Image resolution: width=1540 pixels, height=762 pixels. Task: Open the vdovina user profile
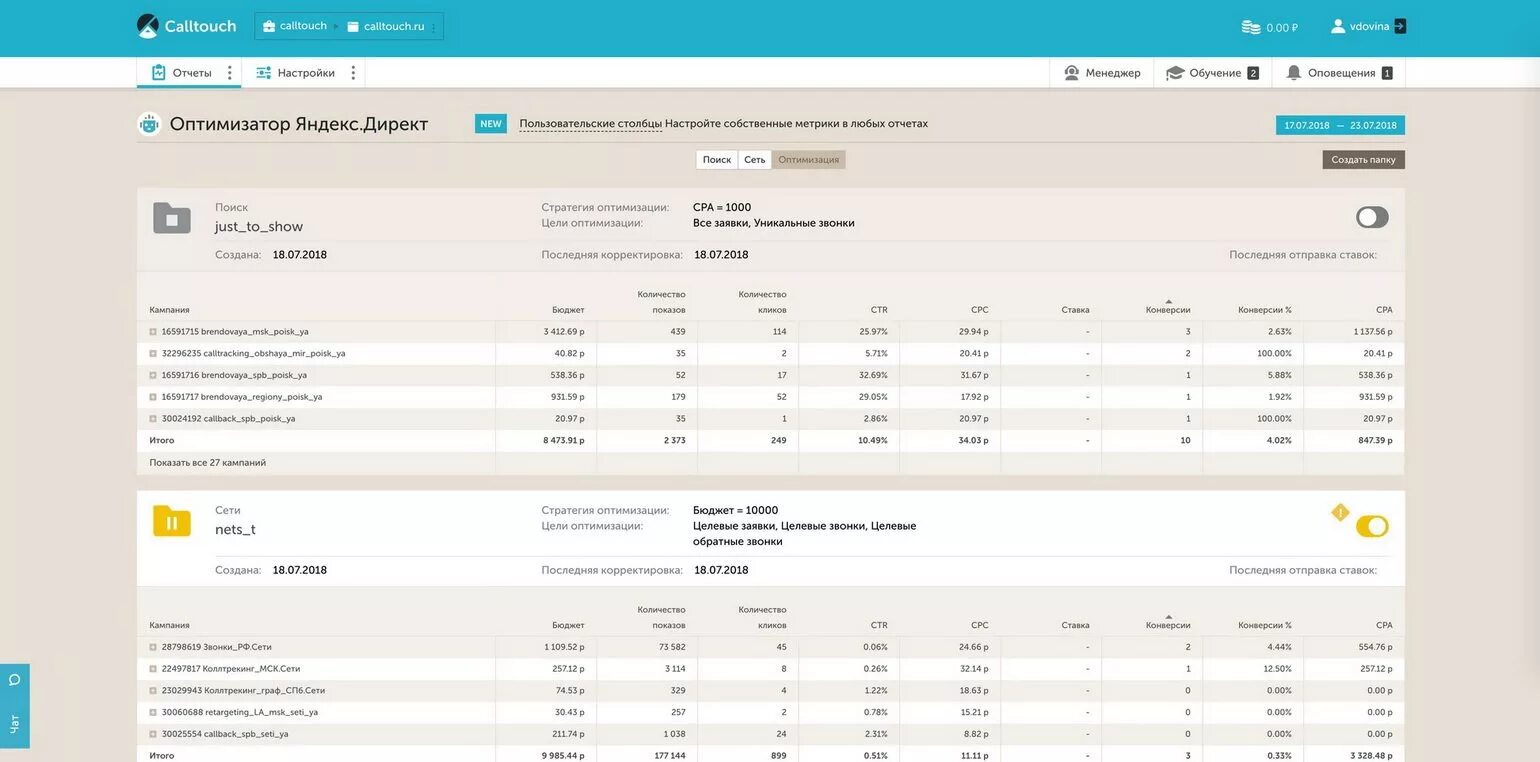click(x=1359, y=27)
